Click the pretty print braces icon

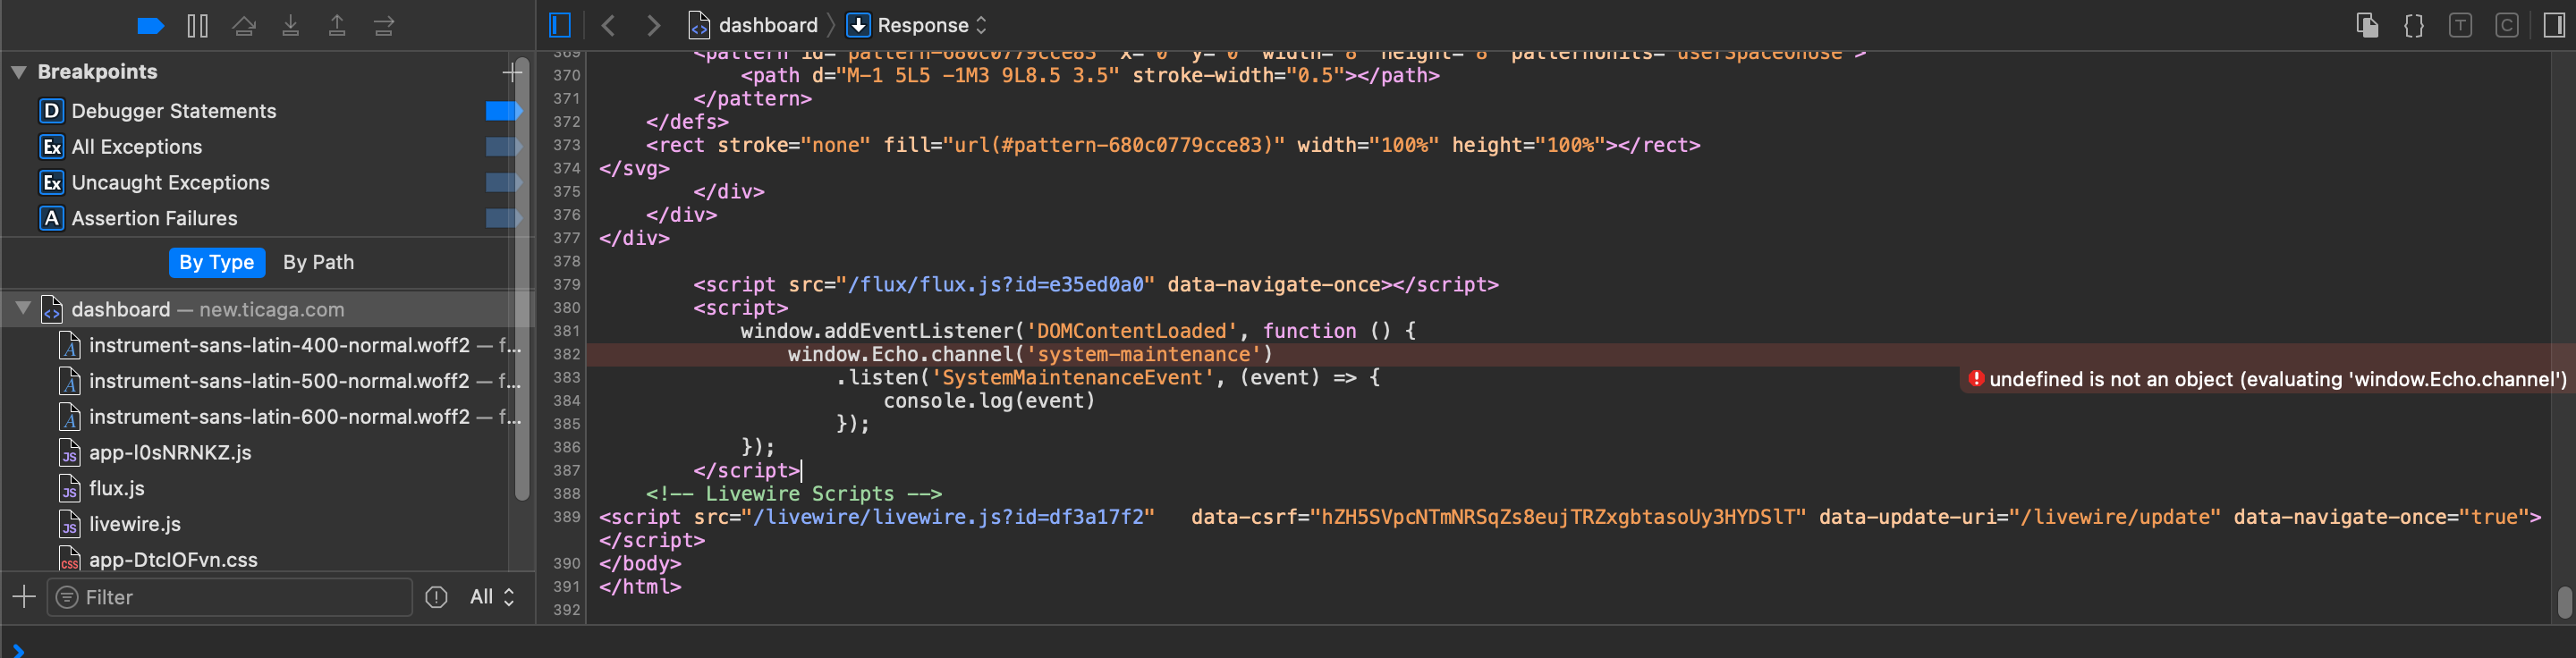2413,26
